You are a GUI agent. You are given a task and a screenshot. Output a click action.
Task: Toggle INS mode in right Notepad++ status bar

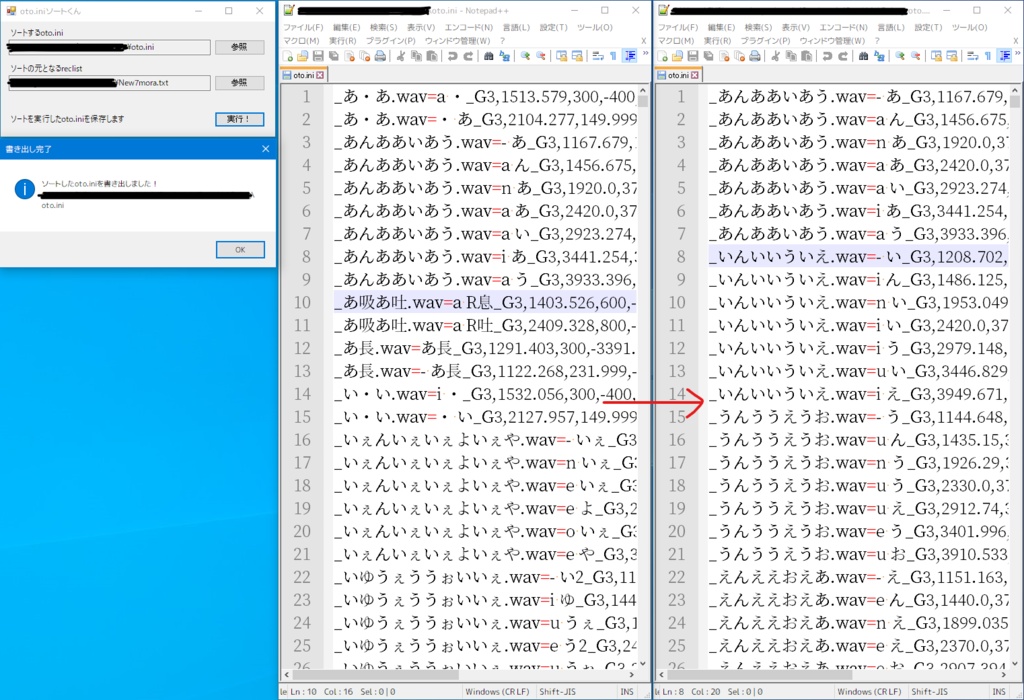click(x=1000, y=692)
